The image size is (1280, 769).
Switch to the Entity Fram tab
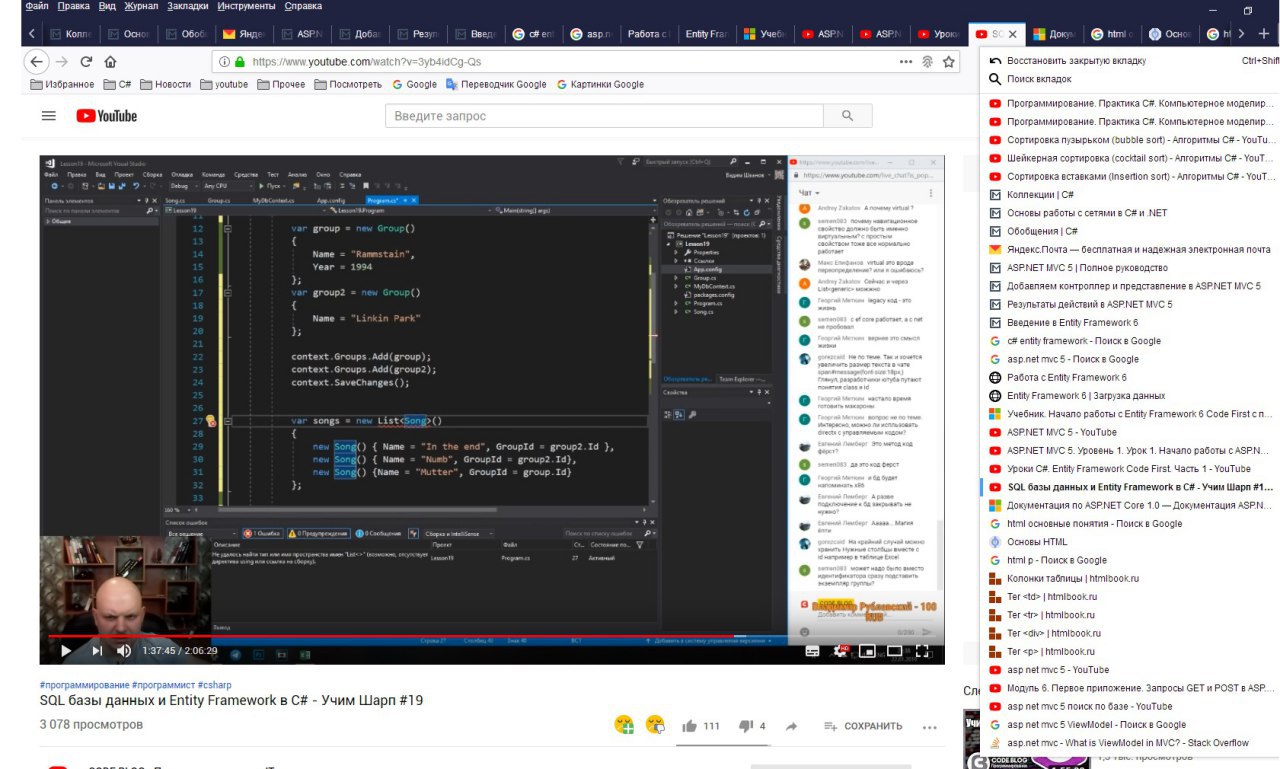click(x=706, y=34)
